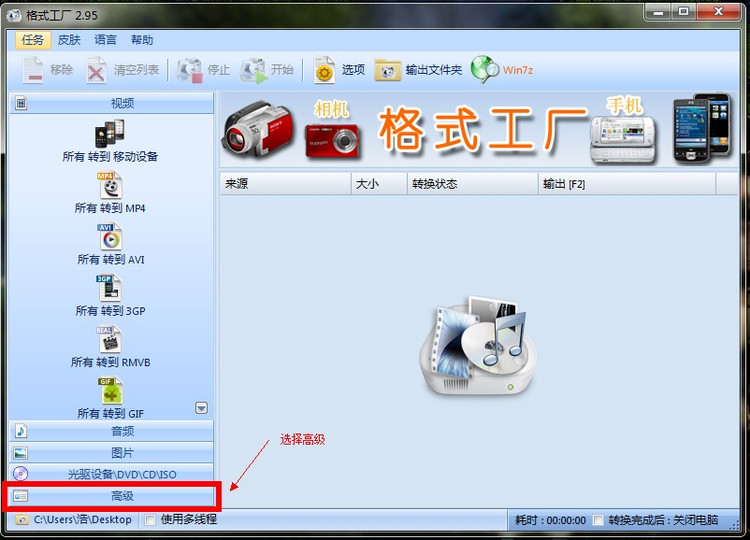The width and height of the screenshot is (750, 540).
Task: Open the 皮肤 menu
Action: point(69,40)
